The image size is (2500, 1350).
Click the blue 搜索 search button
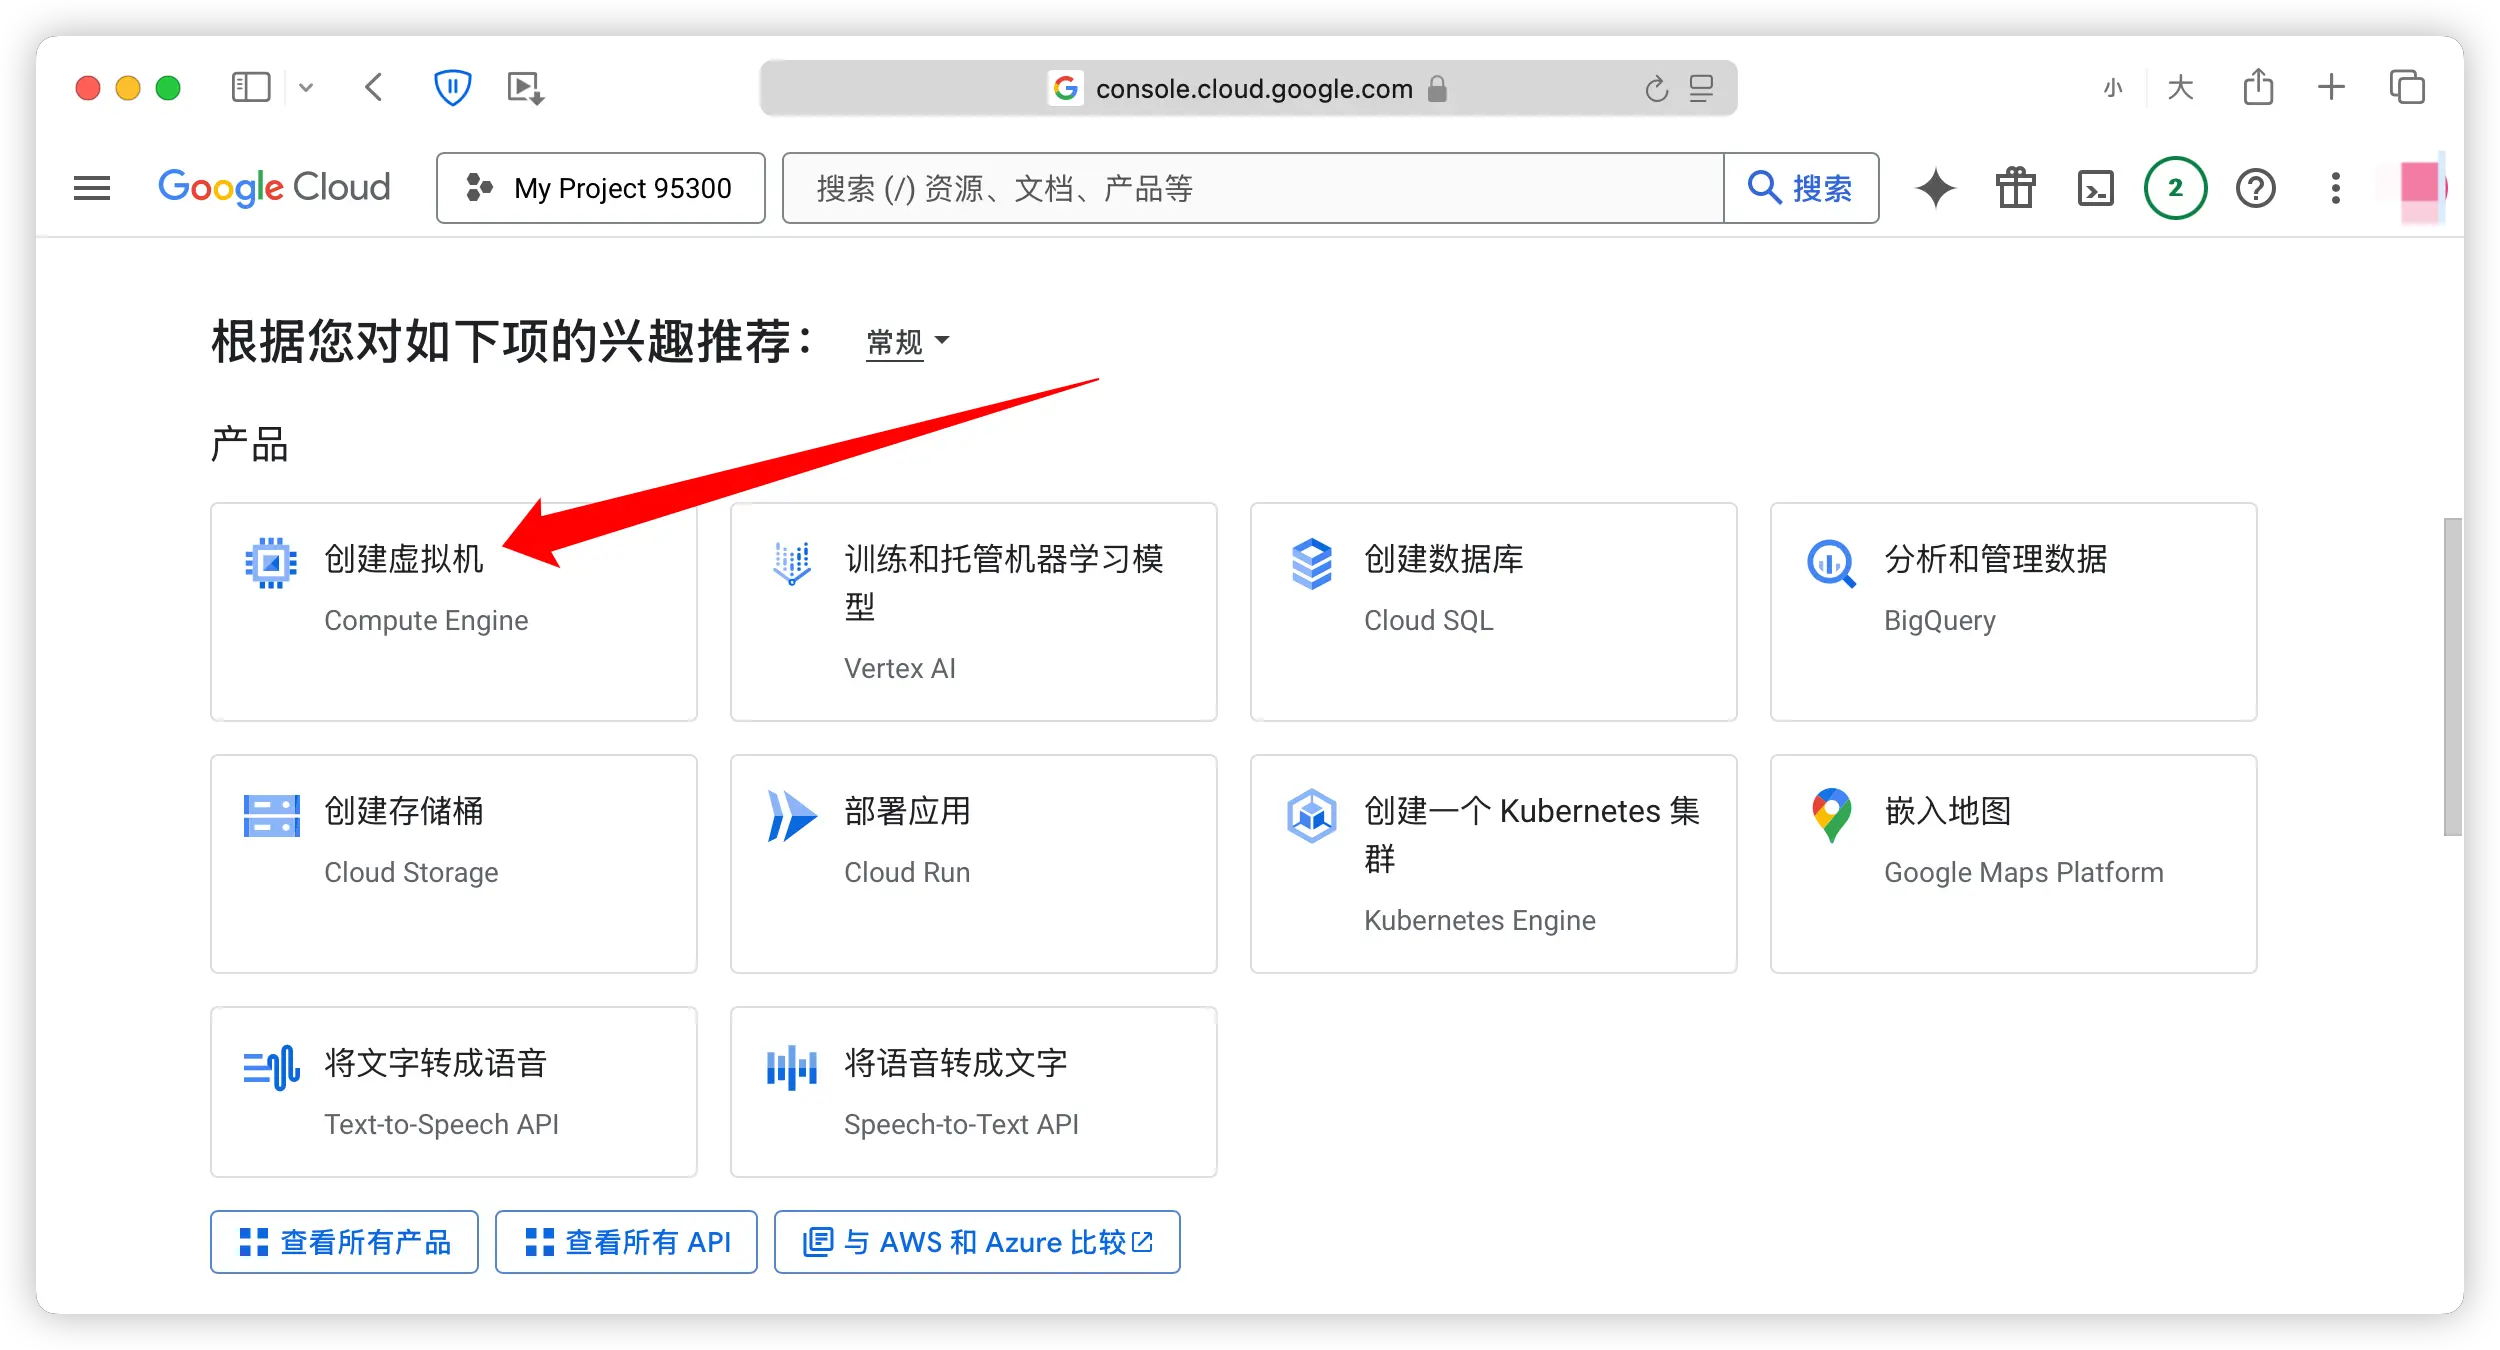pyautogui.click(x=1801, y=188)
